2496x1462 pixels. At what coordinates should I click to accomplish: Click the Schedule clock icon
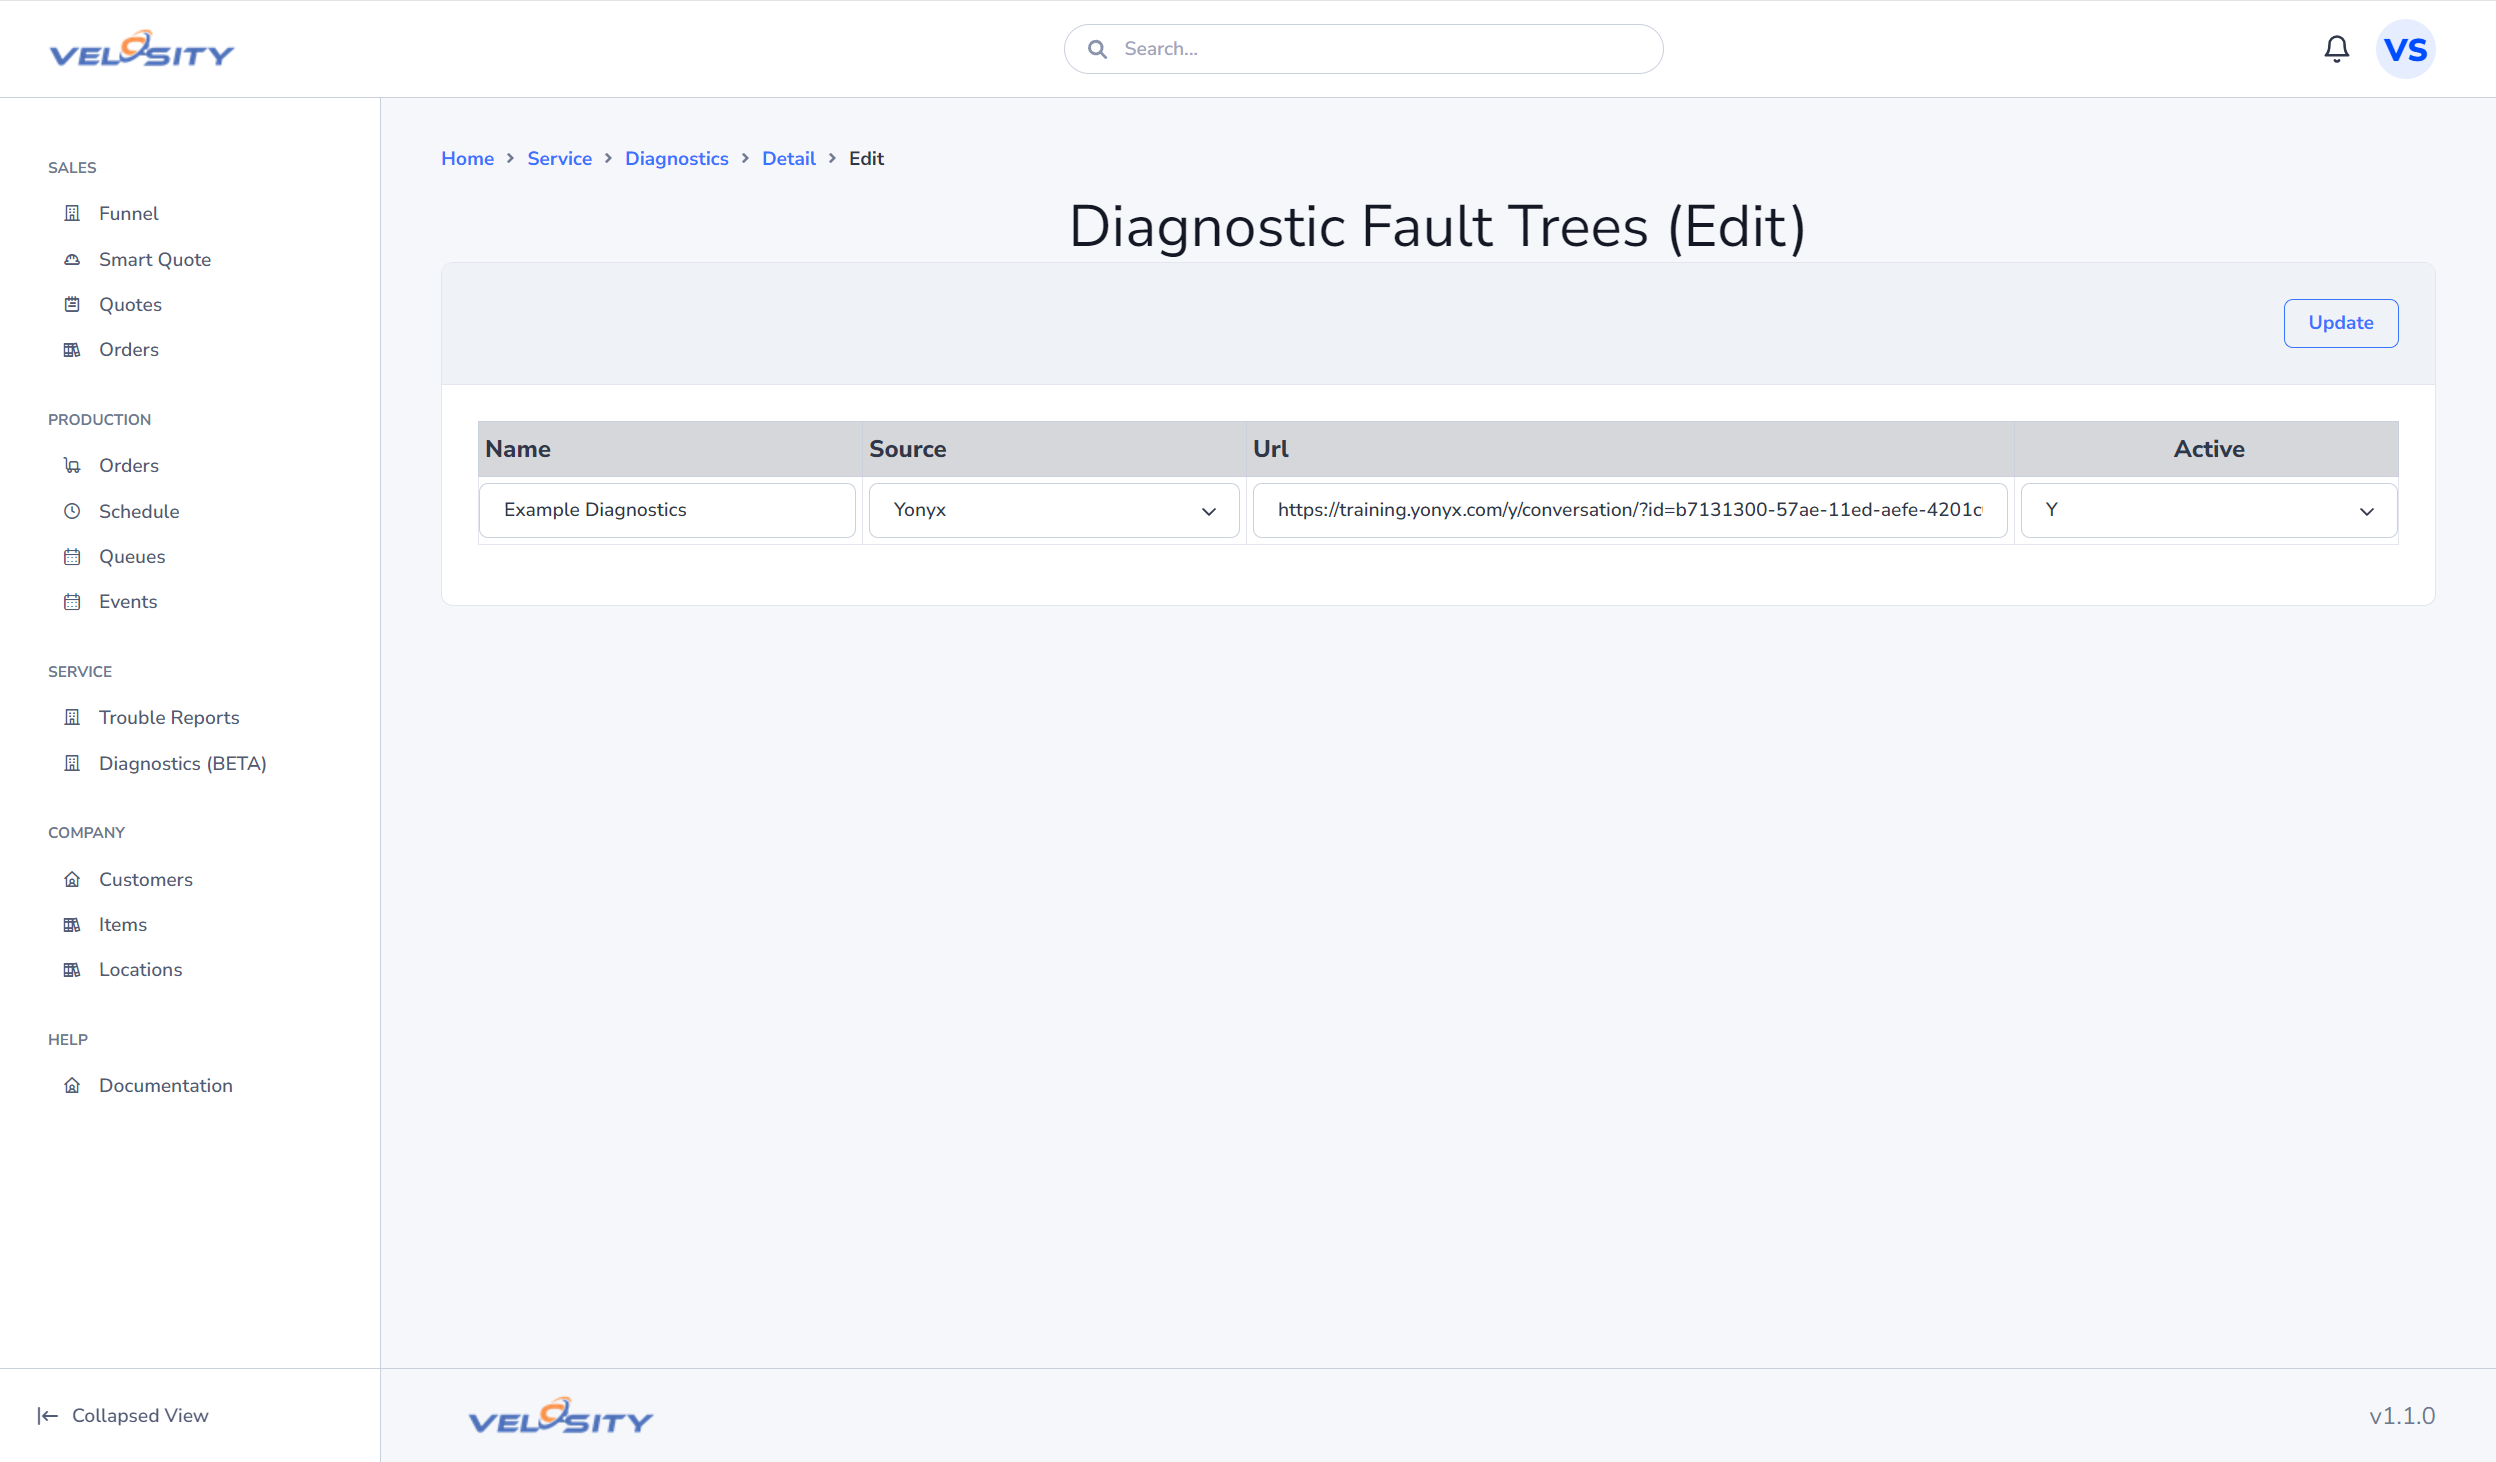pos(72,511)
